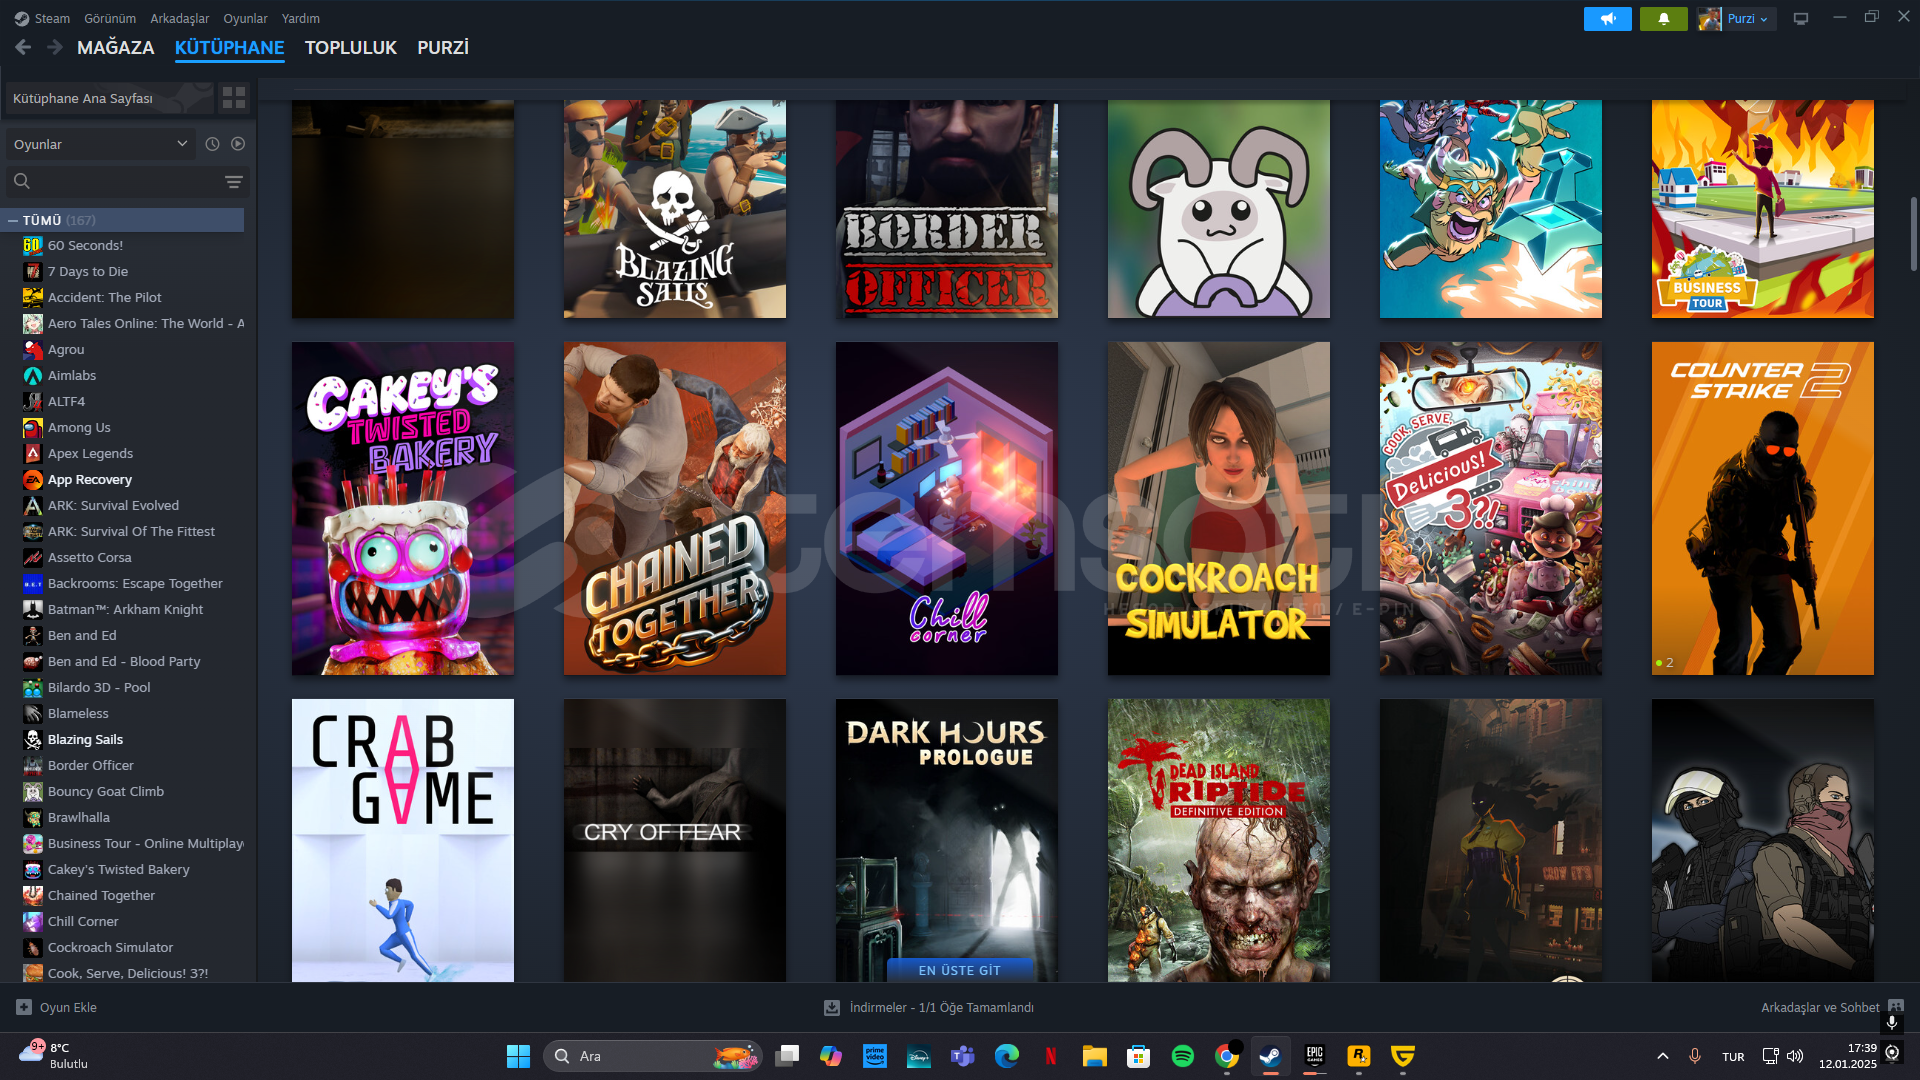
Task: Open Steam from the Windows taskbar
Action: (1270, 1056)
